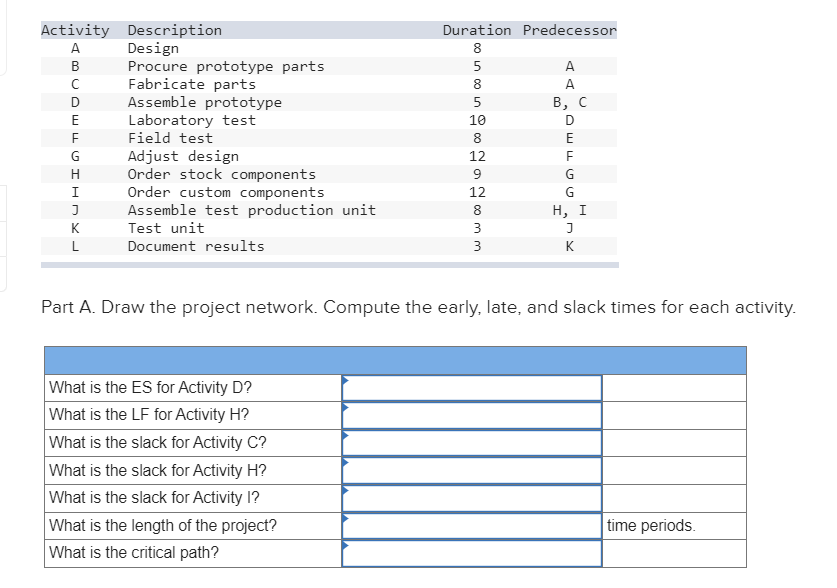This screenshot has height=588, width=837.
Task: Select the row for Activity E Laboratory test
Action: (x=200, y=120)
